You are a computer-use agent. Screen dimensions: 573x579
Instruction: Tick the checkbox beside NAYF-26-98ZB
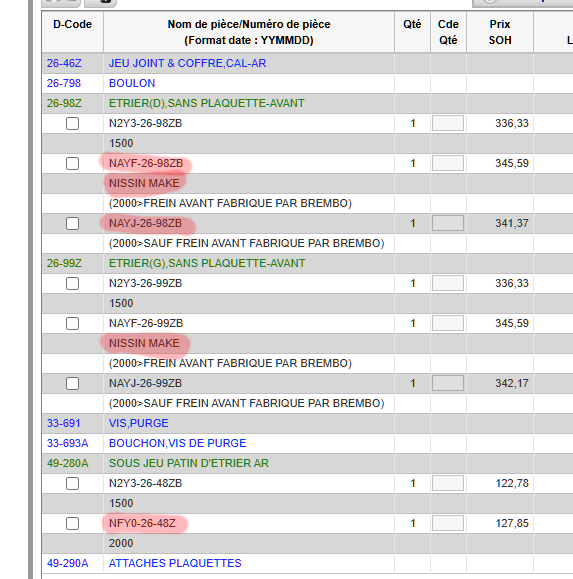pyautogui.click(x=72, y=163)
